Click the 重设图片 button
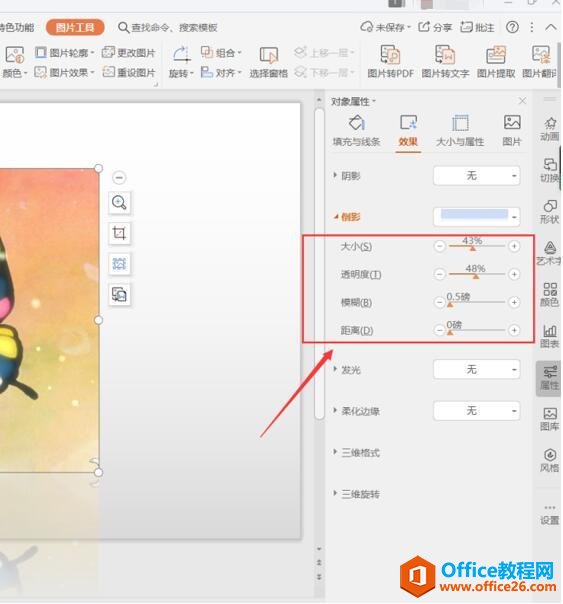 (x=129, y=72)
